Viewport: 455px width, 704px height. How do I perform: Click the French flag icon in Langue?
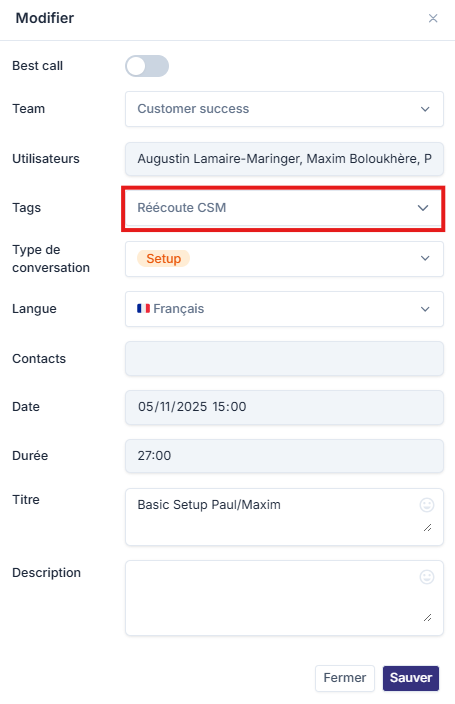click(x=143, y=308)
